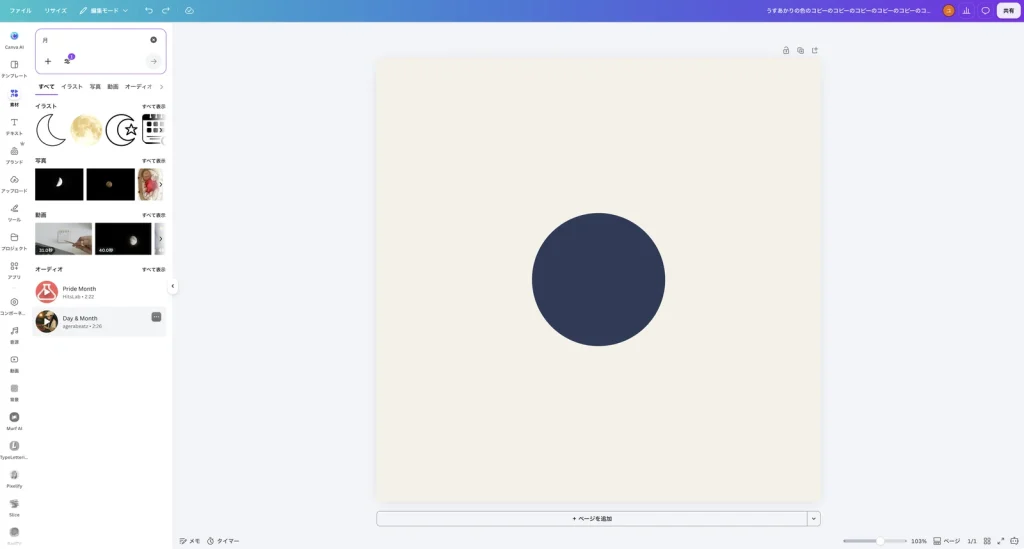Show all in the オーディオ section
Image resolution: width=1024 pixels, height=549 pixels.
coord(153,270)
